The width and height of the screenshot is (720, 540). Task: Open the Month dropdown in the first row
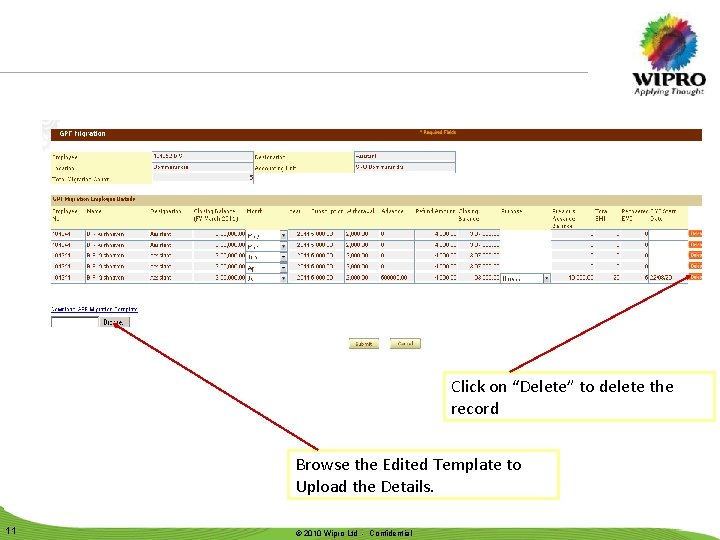[x=266, y=235]
